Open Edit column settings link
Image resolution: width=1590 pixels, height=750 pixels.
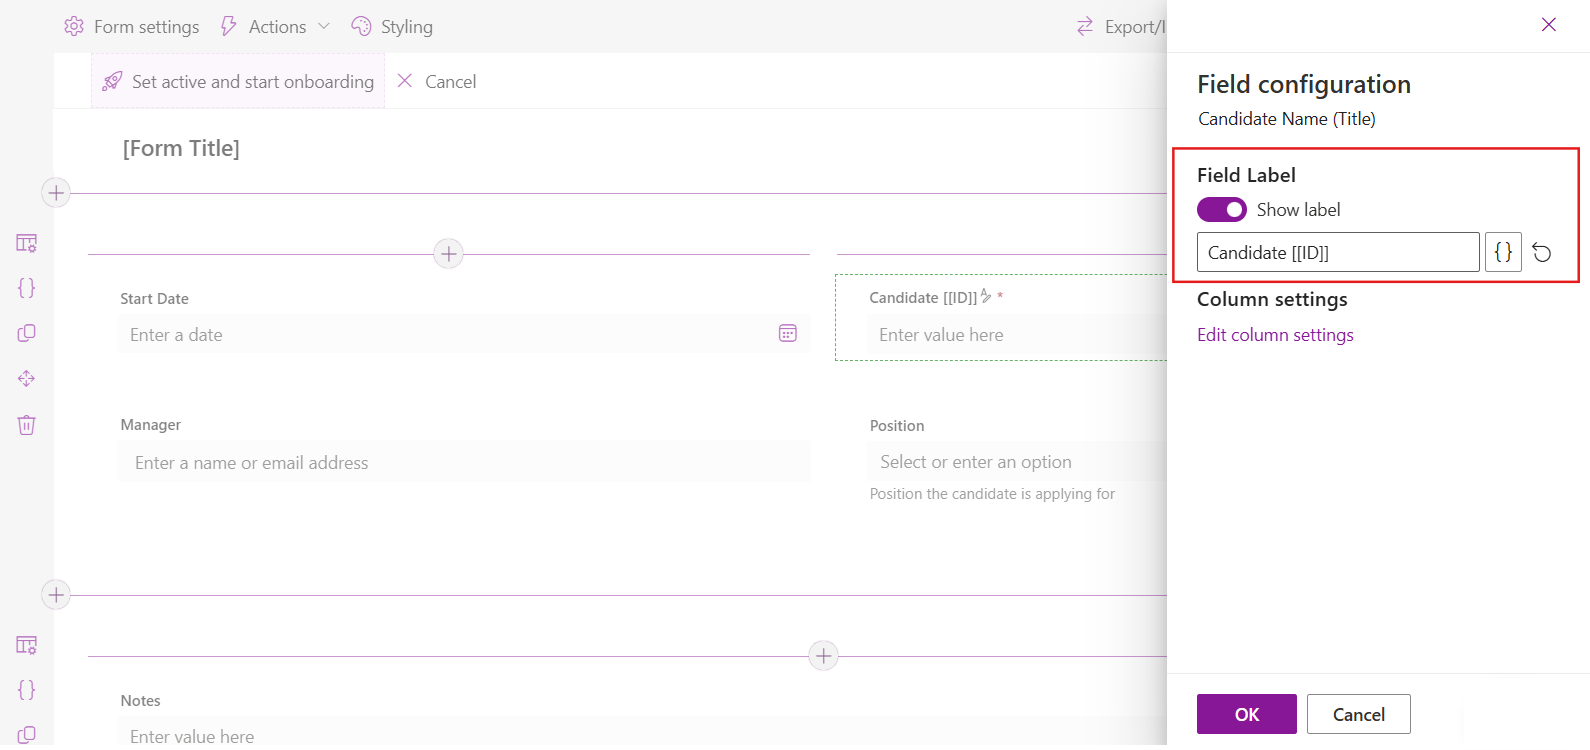(x=1275, y=335)
